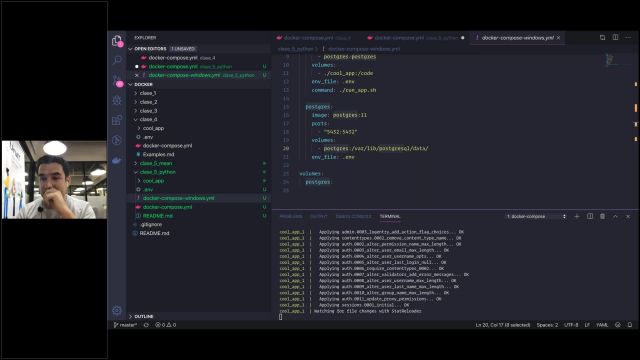The width and height of the screenshot is (640, 360).
Task: Close the docker-compose-windows.yml tab
Action: coord(558,38)
